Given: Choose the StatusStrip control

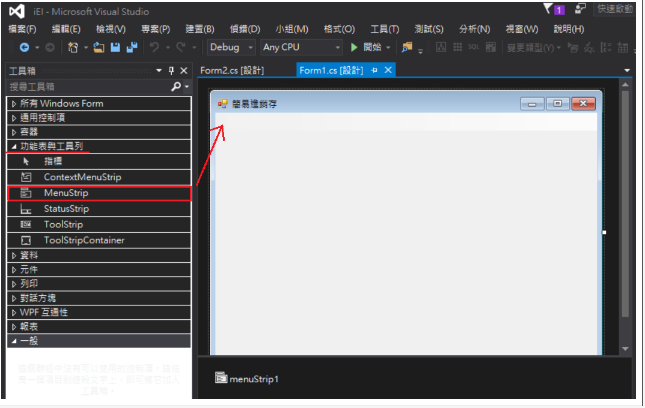Looking at the screenshot, I should coord(66,208).
